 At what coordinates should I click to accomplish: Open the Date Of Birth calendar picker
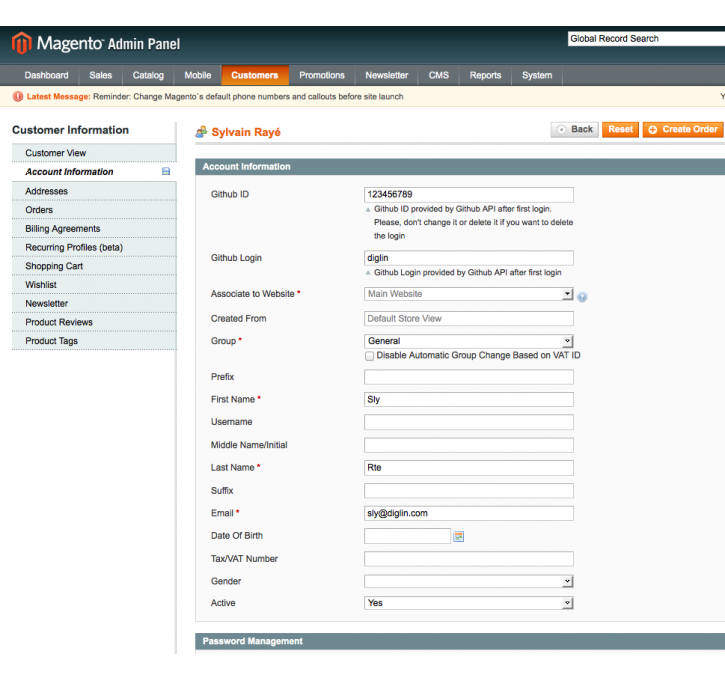(458, 536)
